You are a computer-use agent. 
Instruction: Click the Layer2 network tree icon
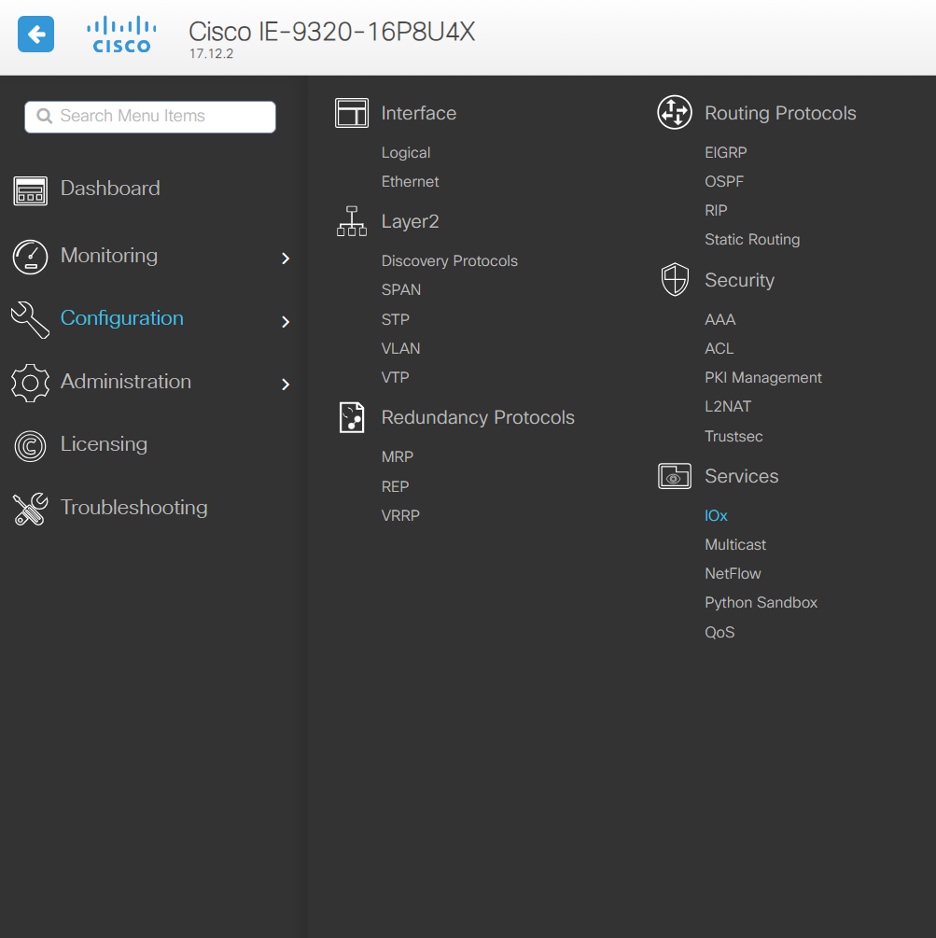pyautogui.click(x=352, y=221)
